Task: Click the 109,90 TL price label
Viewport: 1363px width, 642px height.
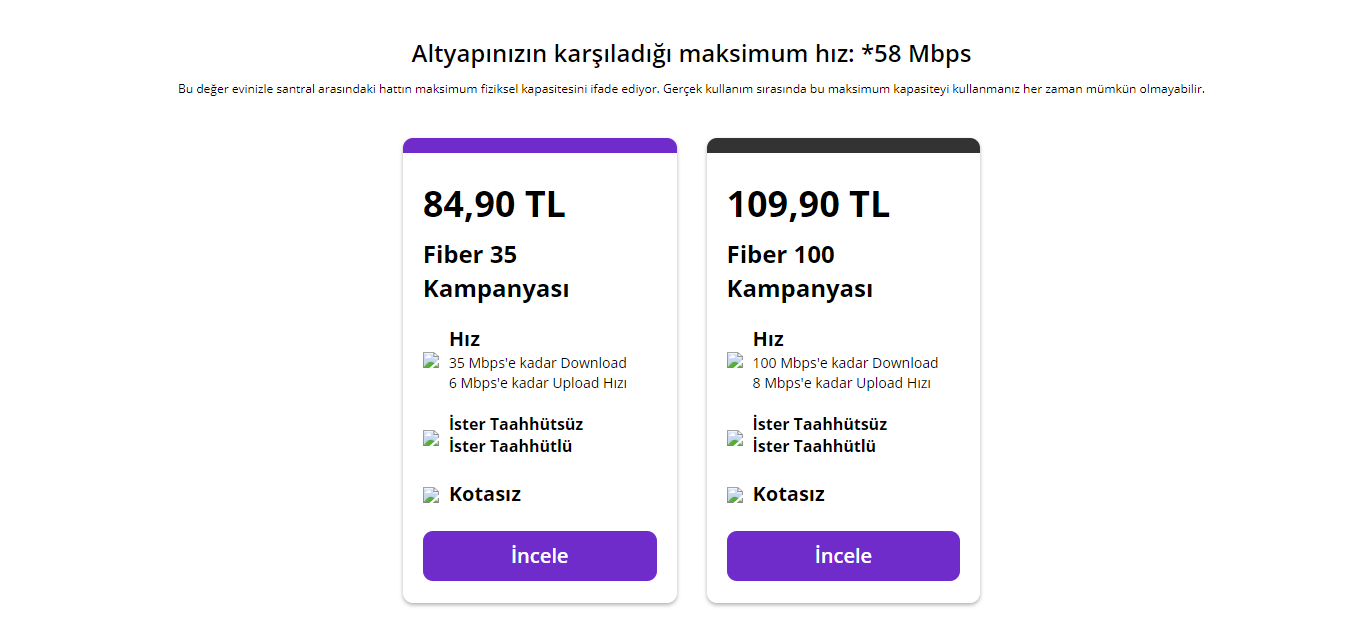Action: (x=808, y=204)
